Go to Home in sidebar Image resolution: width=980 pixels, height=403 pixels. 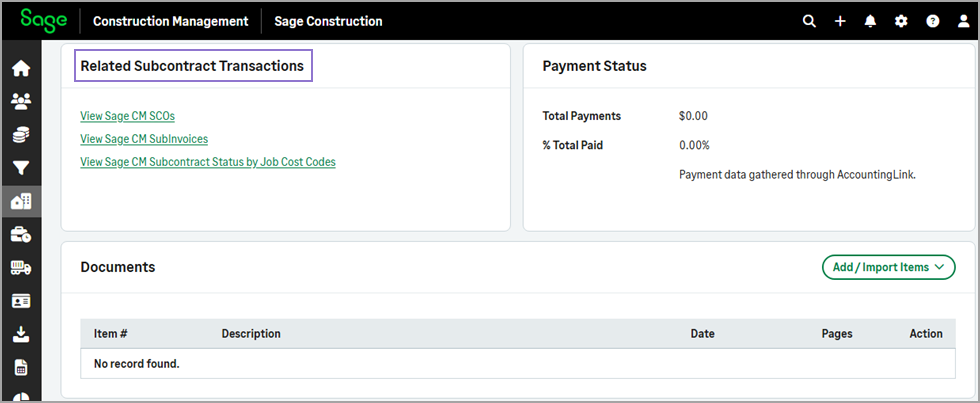point(21,68)
